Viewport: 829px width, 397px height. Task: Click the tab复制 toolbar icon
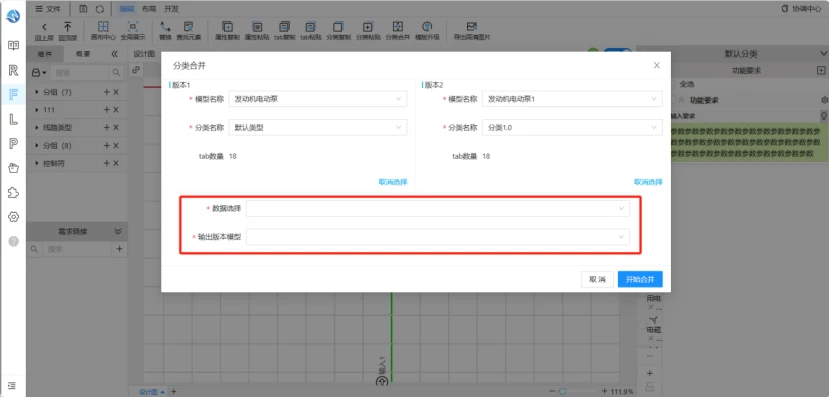click(284, 27)
